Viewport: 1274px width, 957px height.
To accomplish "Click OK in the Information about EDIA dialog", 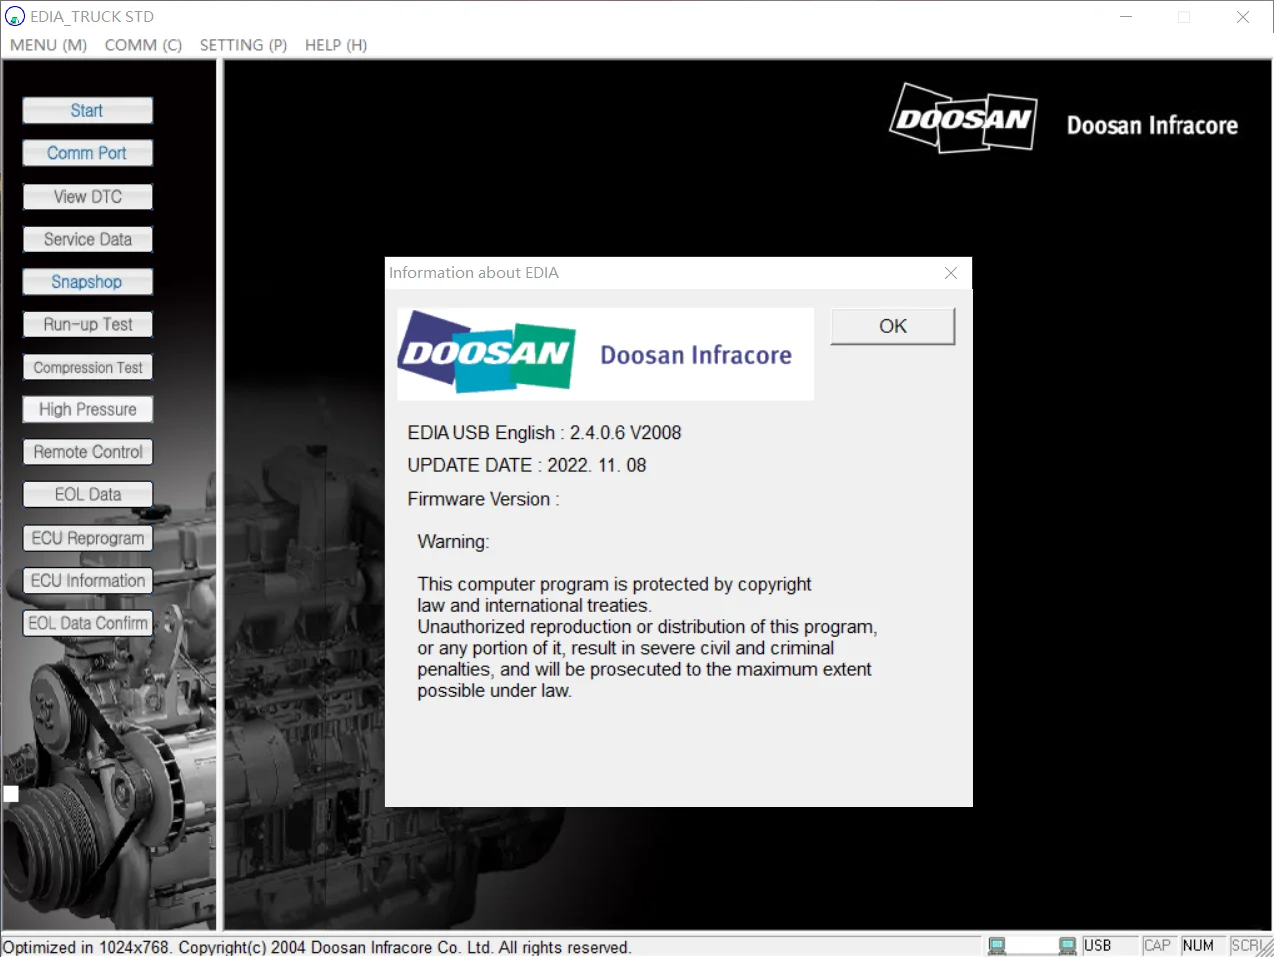I will point(893,326).
